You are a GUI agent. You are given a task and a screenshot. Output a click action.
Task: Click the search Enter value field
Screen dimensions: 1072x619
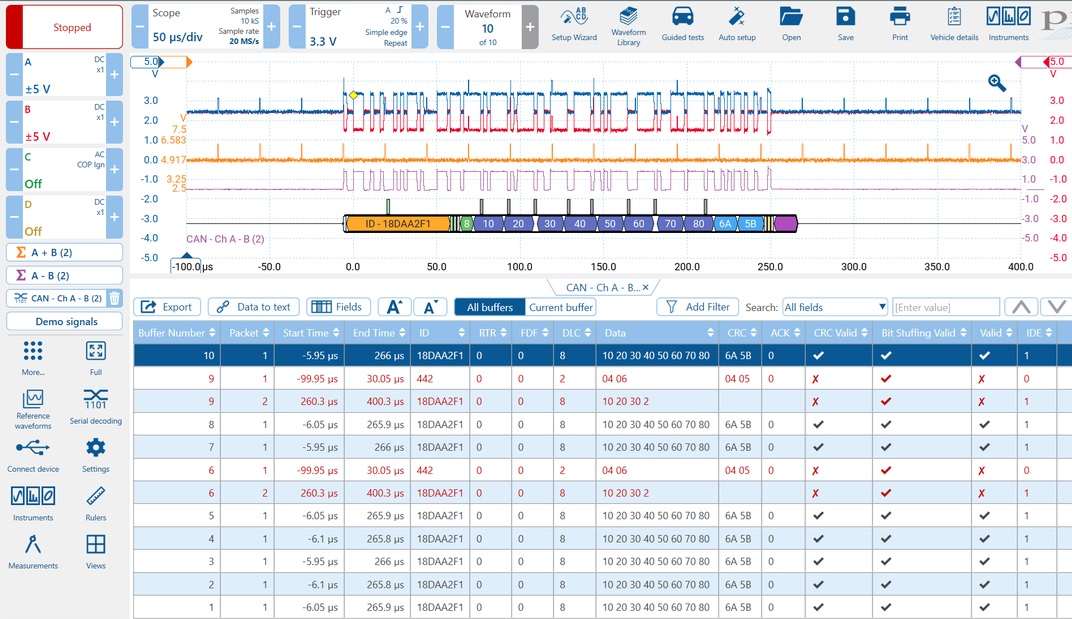946,307
